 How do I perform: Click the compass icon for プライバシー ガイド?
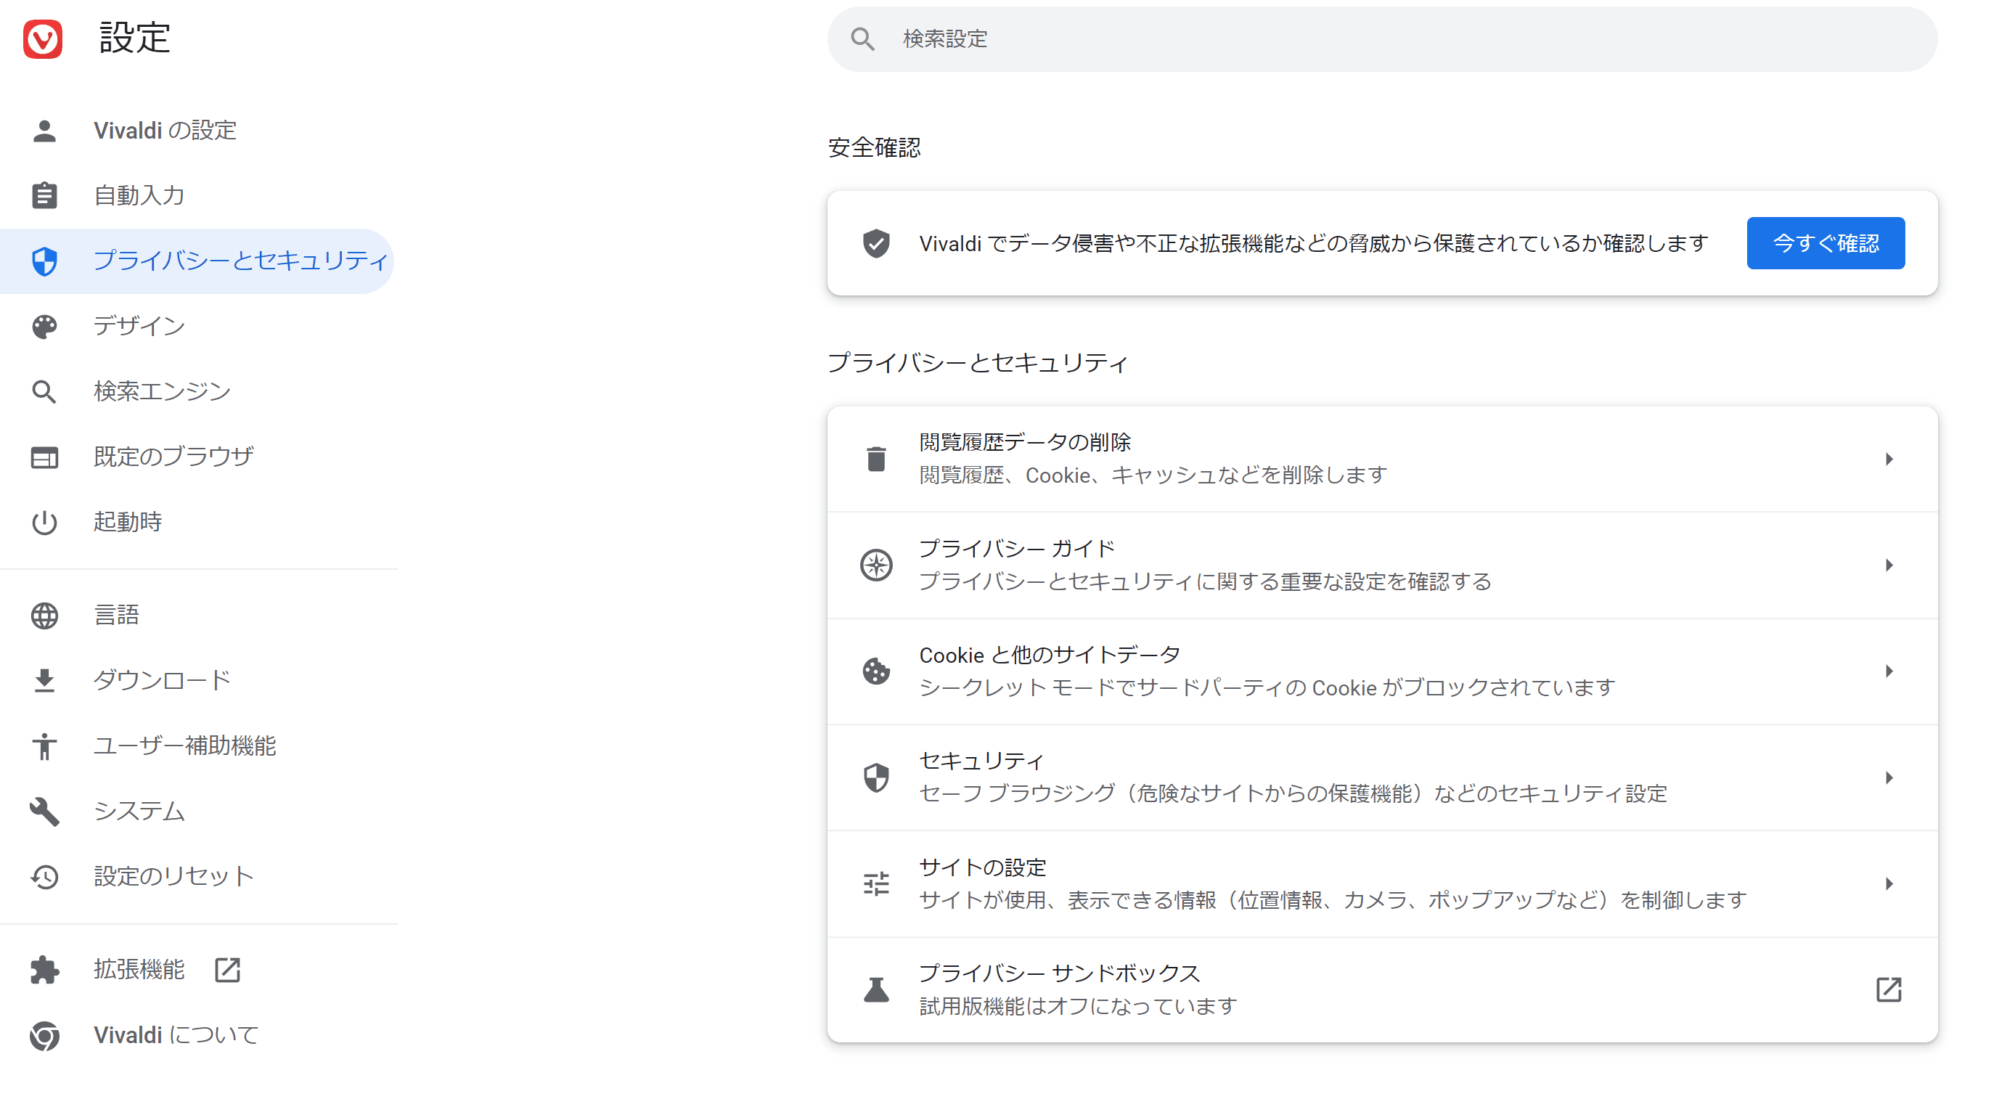pos(876,565)
